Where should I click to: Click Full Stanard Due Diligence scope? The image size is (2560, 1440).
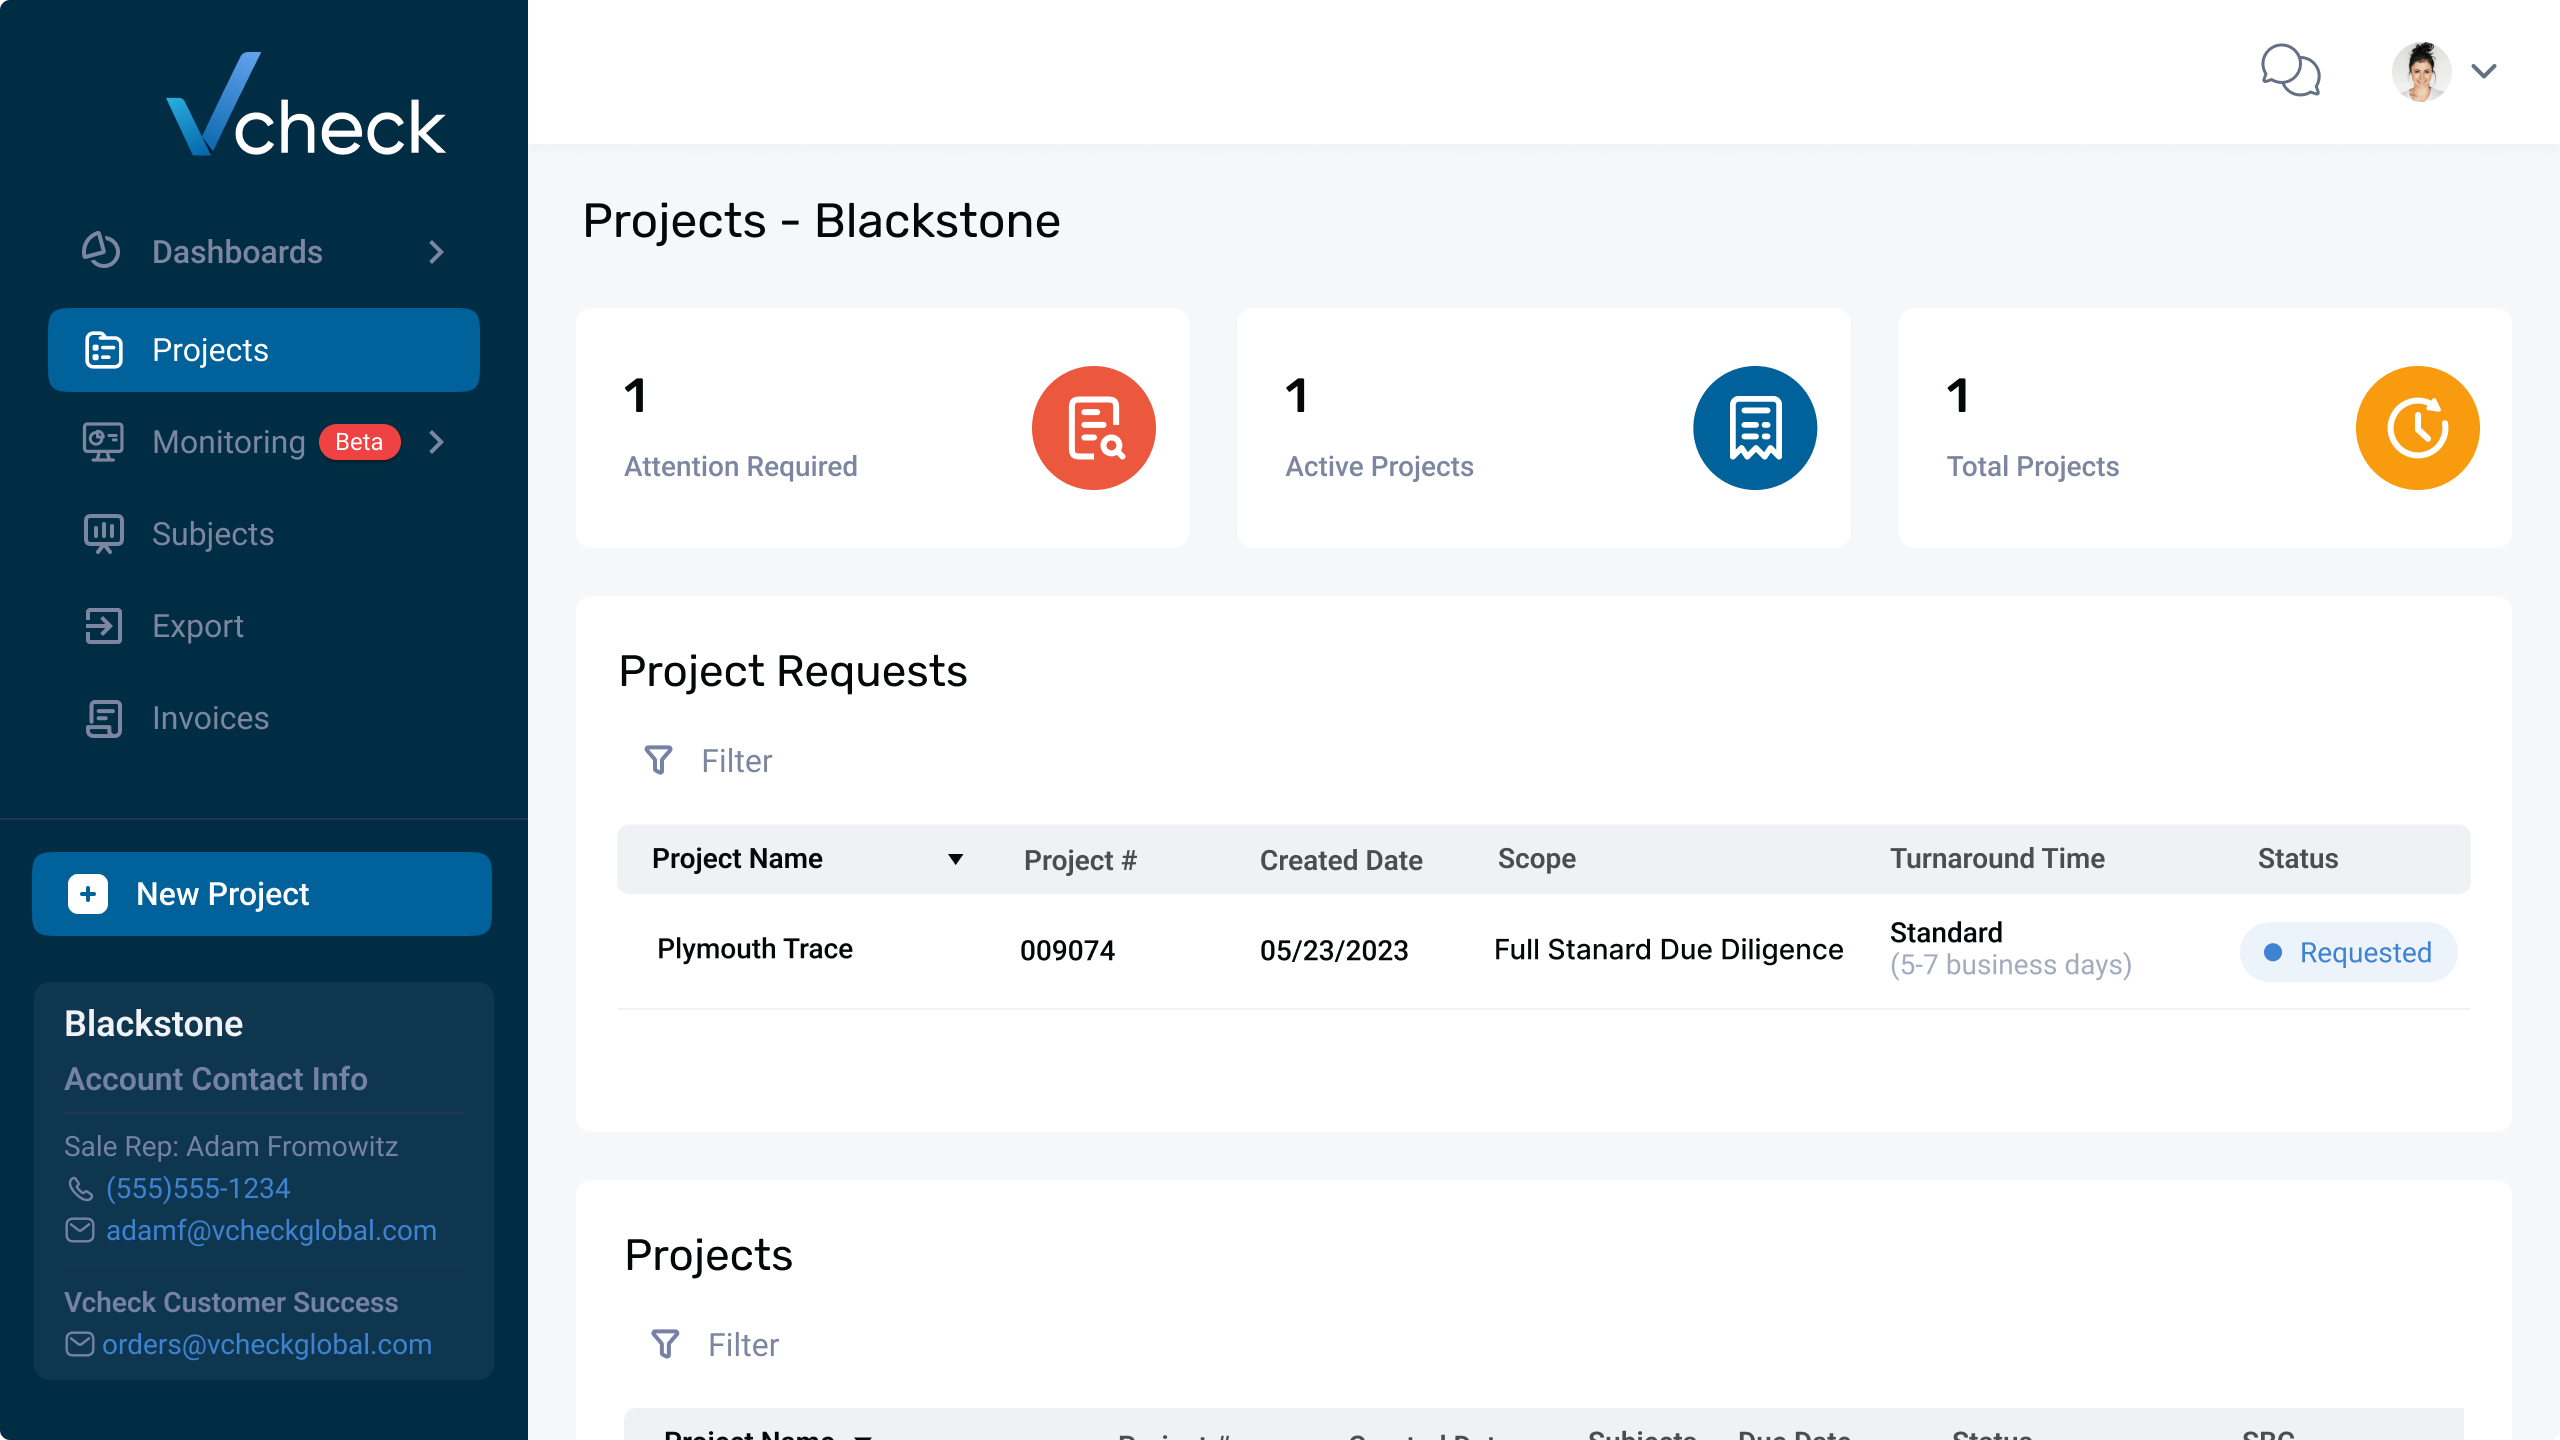[x=1668, y=950]
